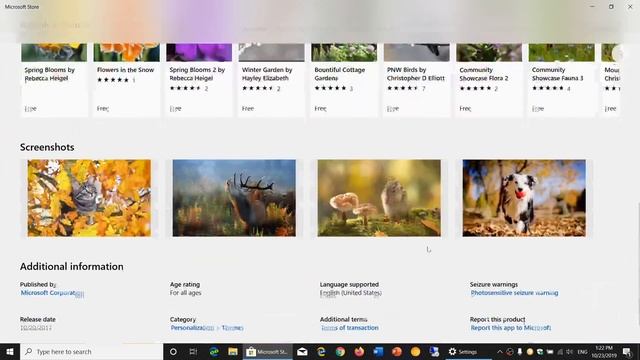640x360 pixels.
Task: Show hidden system tray icons
Action: pyautogui.click(x=500, y=351)
